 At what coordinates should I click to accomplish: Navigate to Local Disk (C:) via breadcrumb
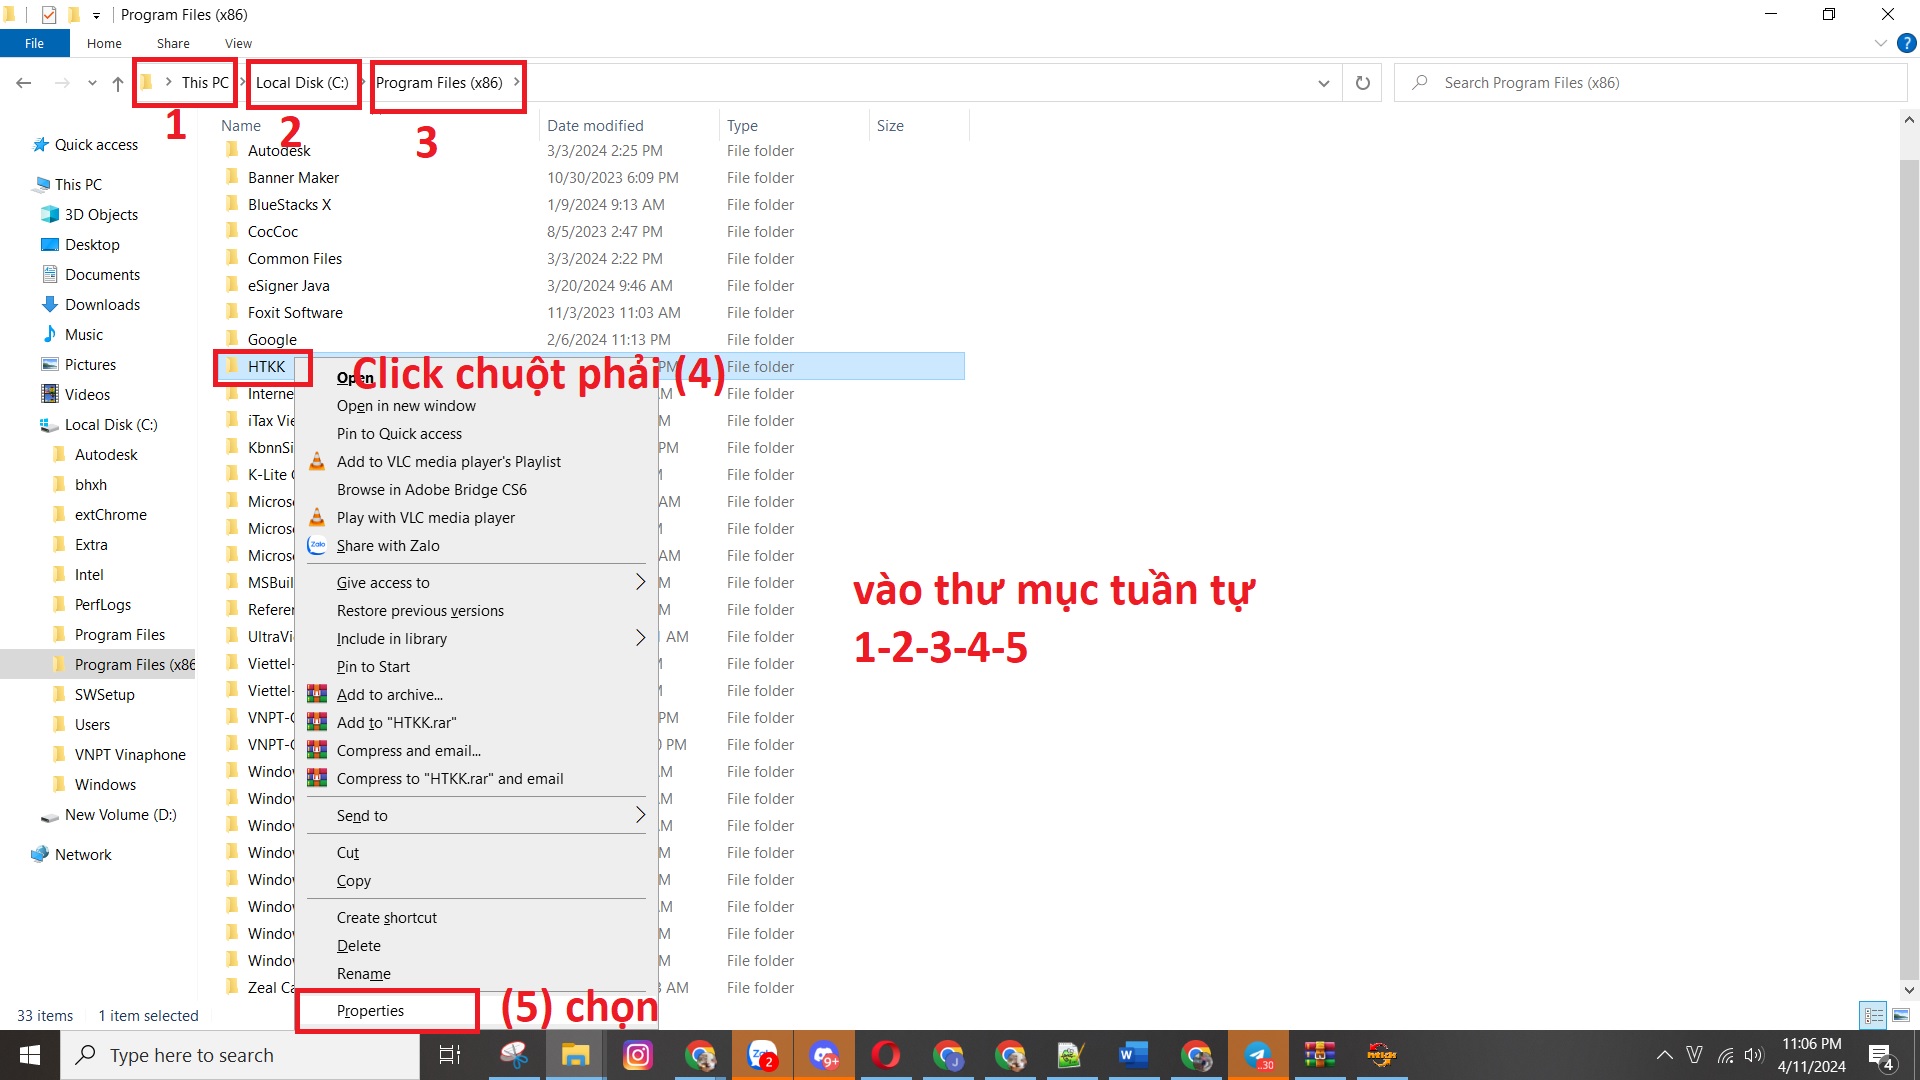pyautogui.click(x=303, y=82)
